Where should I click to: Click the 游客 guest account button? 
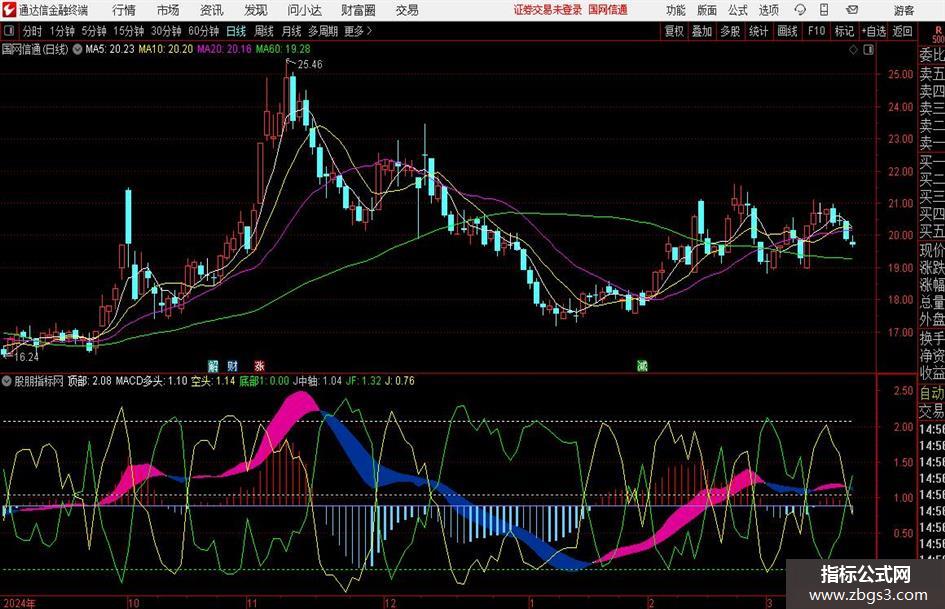pyautogui.click(x=904, y=10)
